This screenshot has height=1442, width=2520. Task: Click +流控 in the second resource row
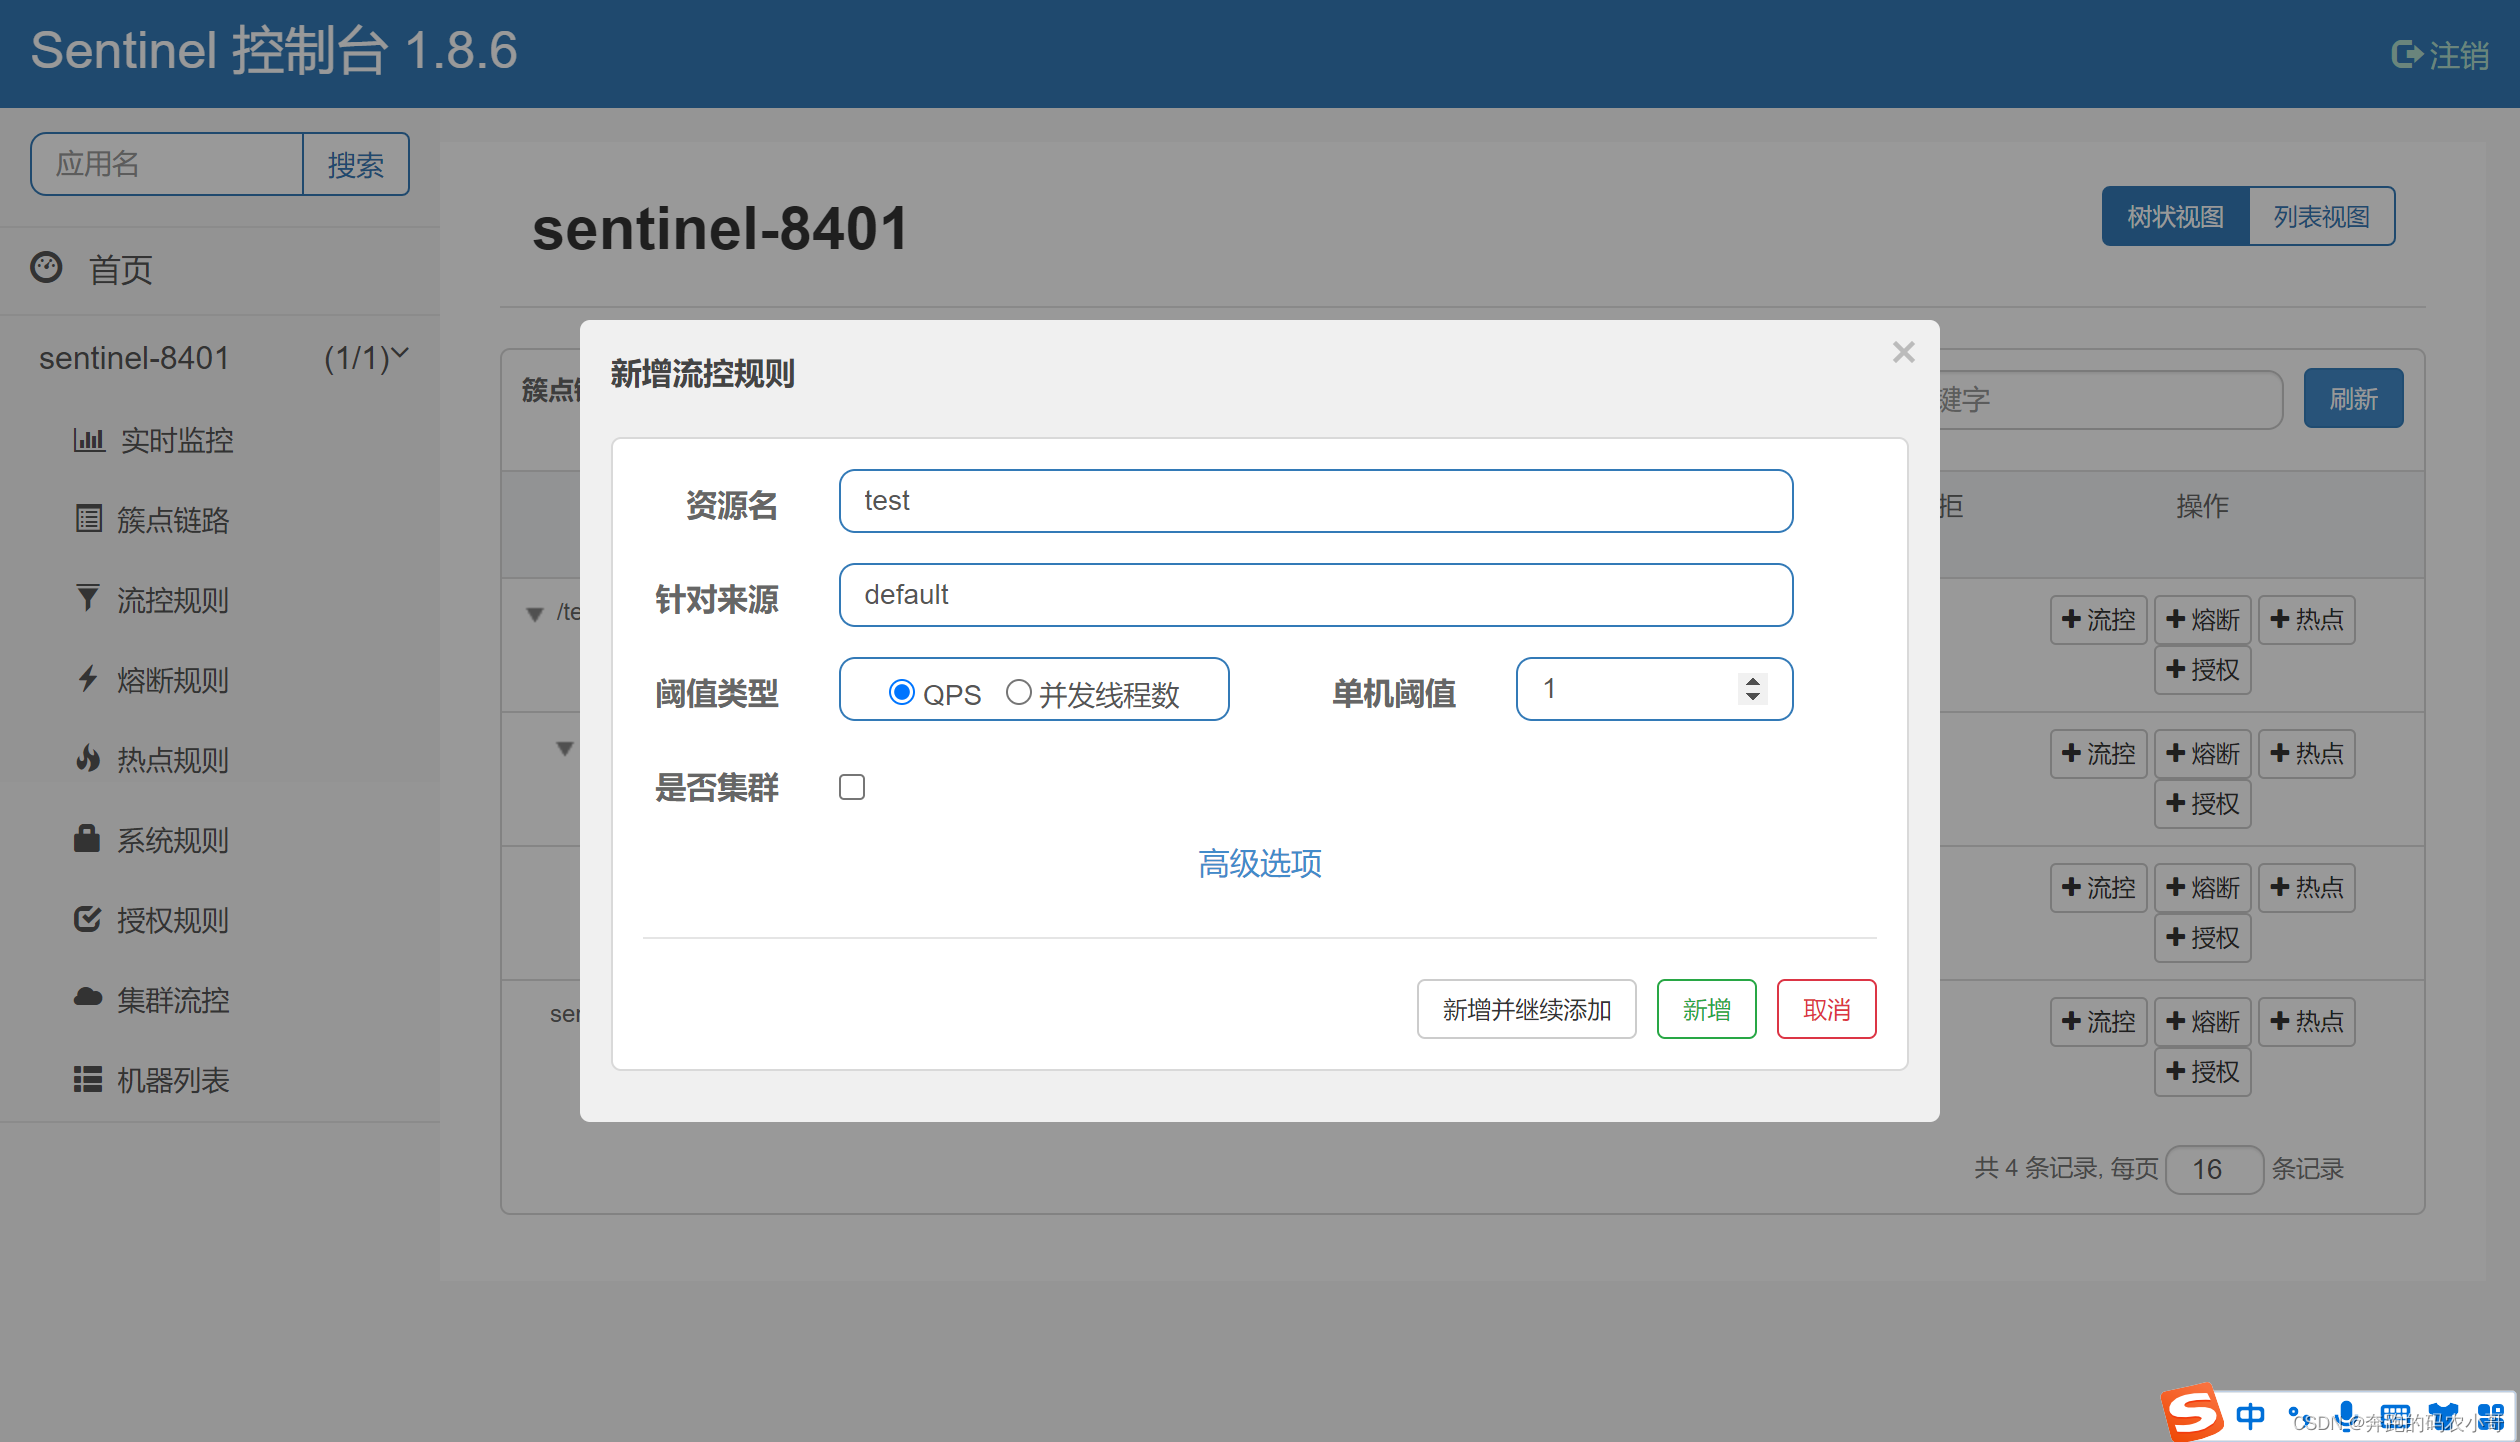tap(2098, 754)
